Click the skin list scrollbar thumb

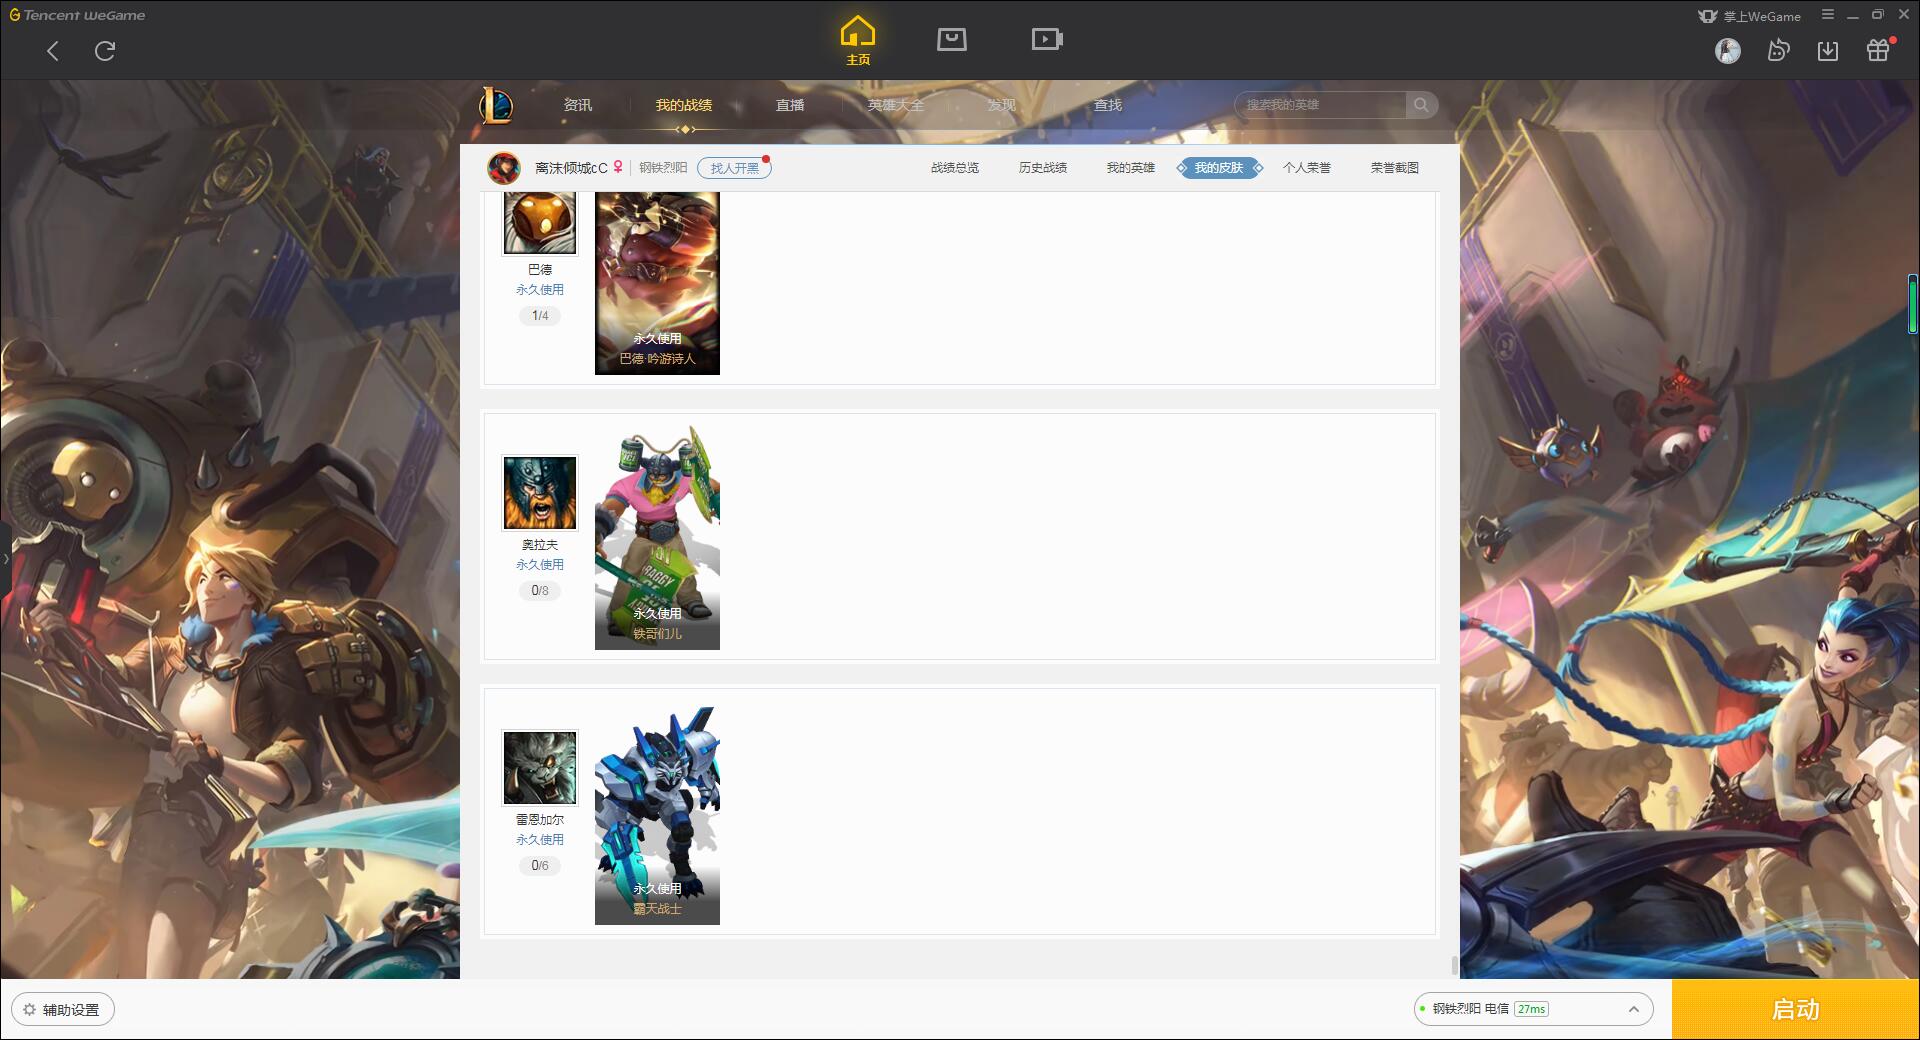[x=1454, y=965]
